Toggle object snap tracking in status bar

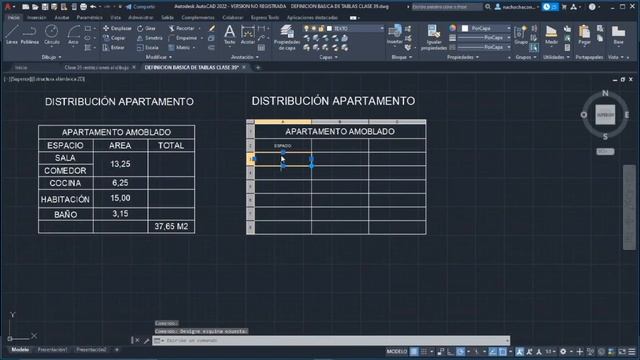[493, 351]
